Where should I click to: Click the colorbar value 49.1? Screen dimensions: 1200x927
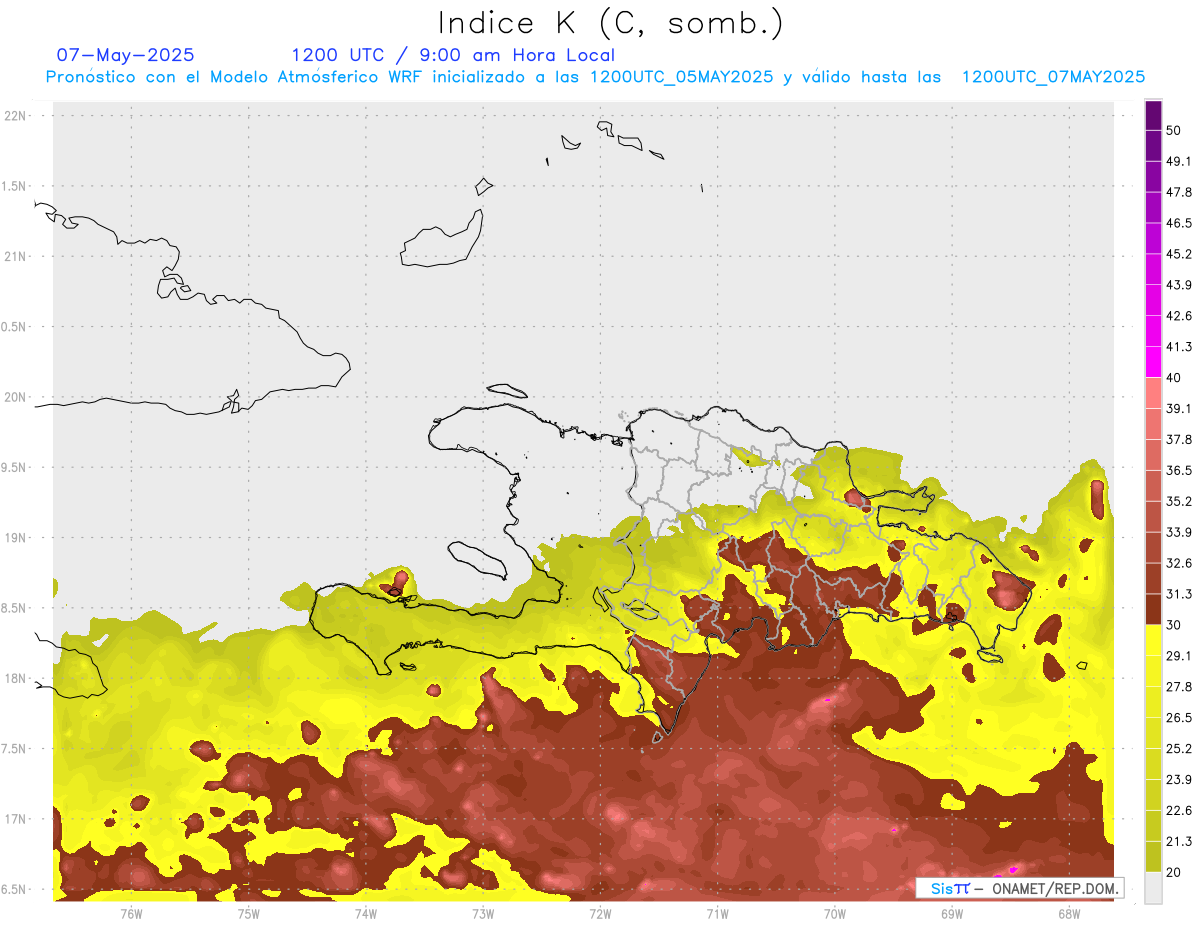(x=1179, y=161)
